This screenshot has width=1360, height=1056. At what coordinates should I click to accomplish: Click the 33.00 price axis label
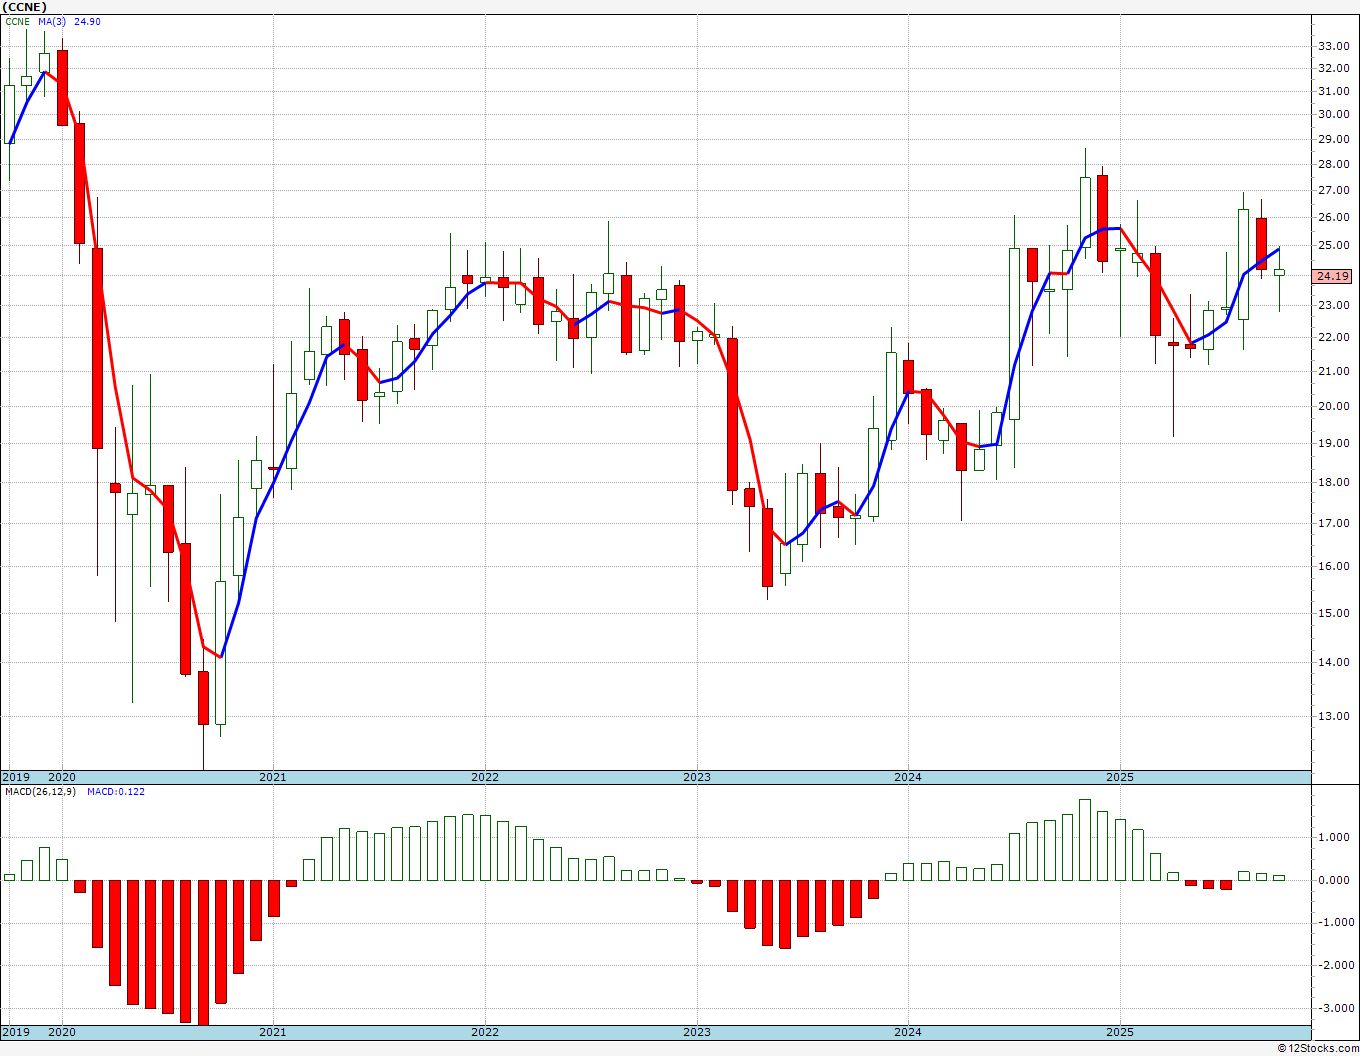(x=1332, y=46)
